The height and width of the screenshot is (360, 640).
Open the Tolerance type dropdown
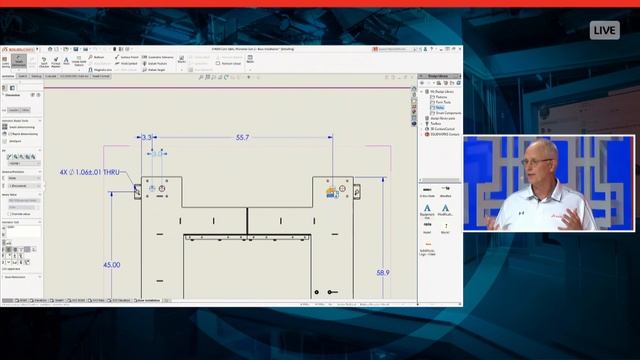coord(24,178)
